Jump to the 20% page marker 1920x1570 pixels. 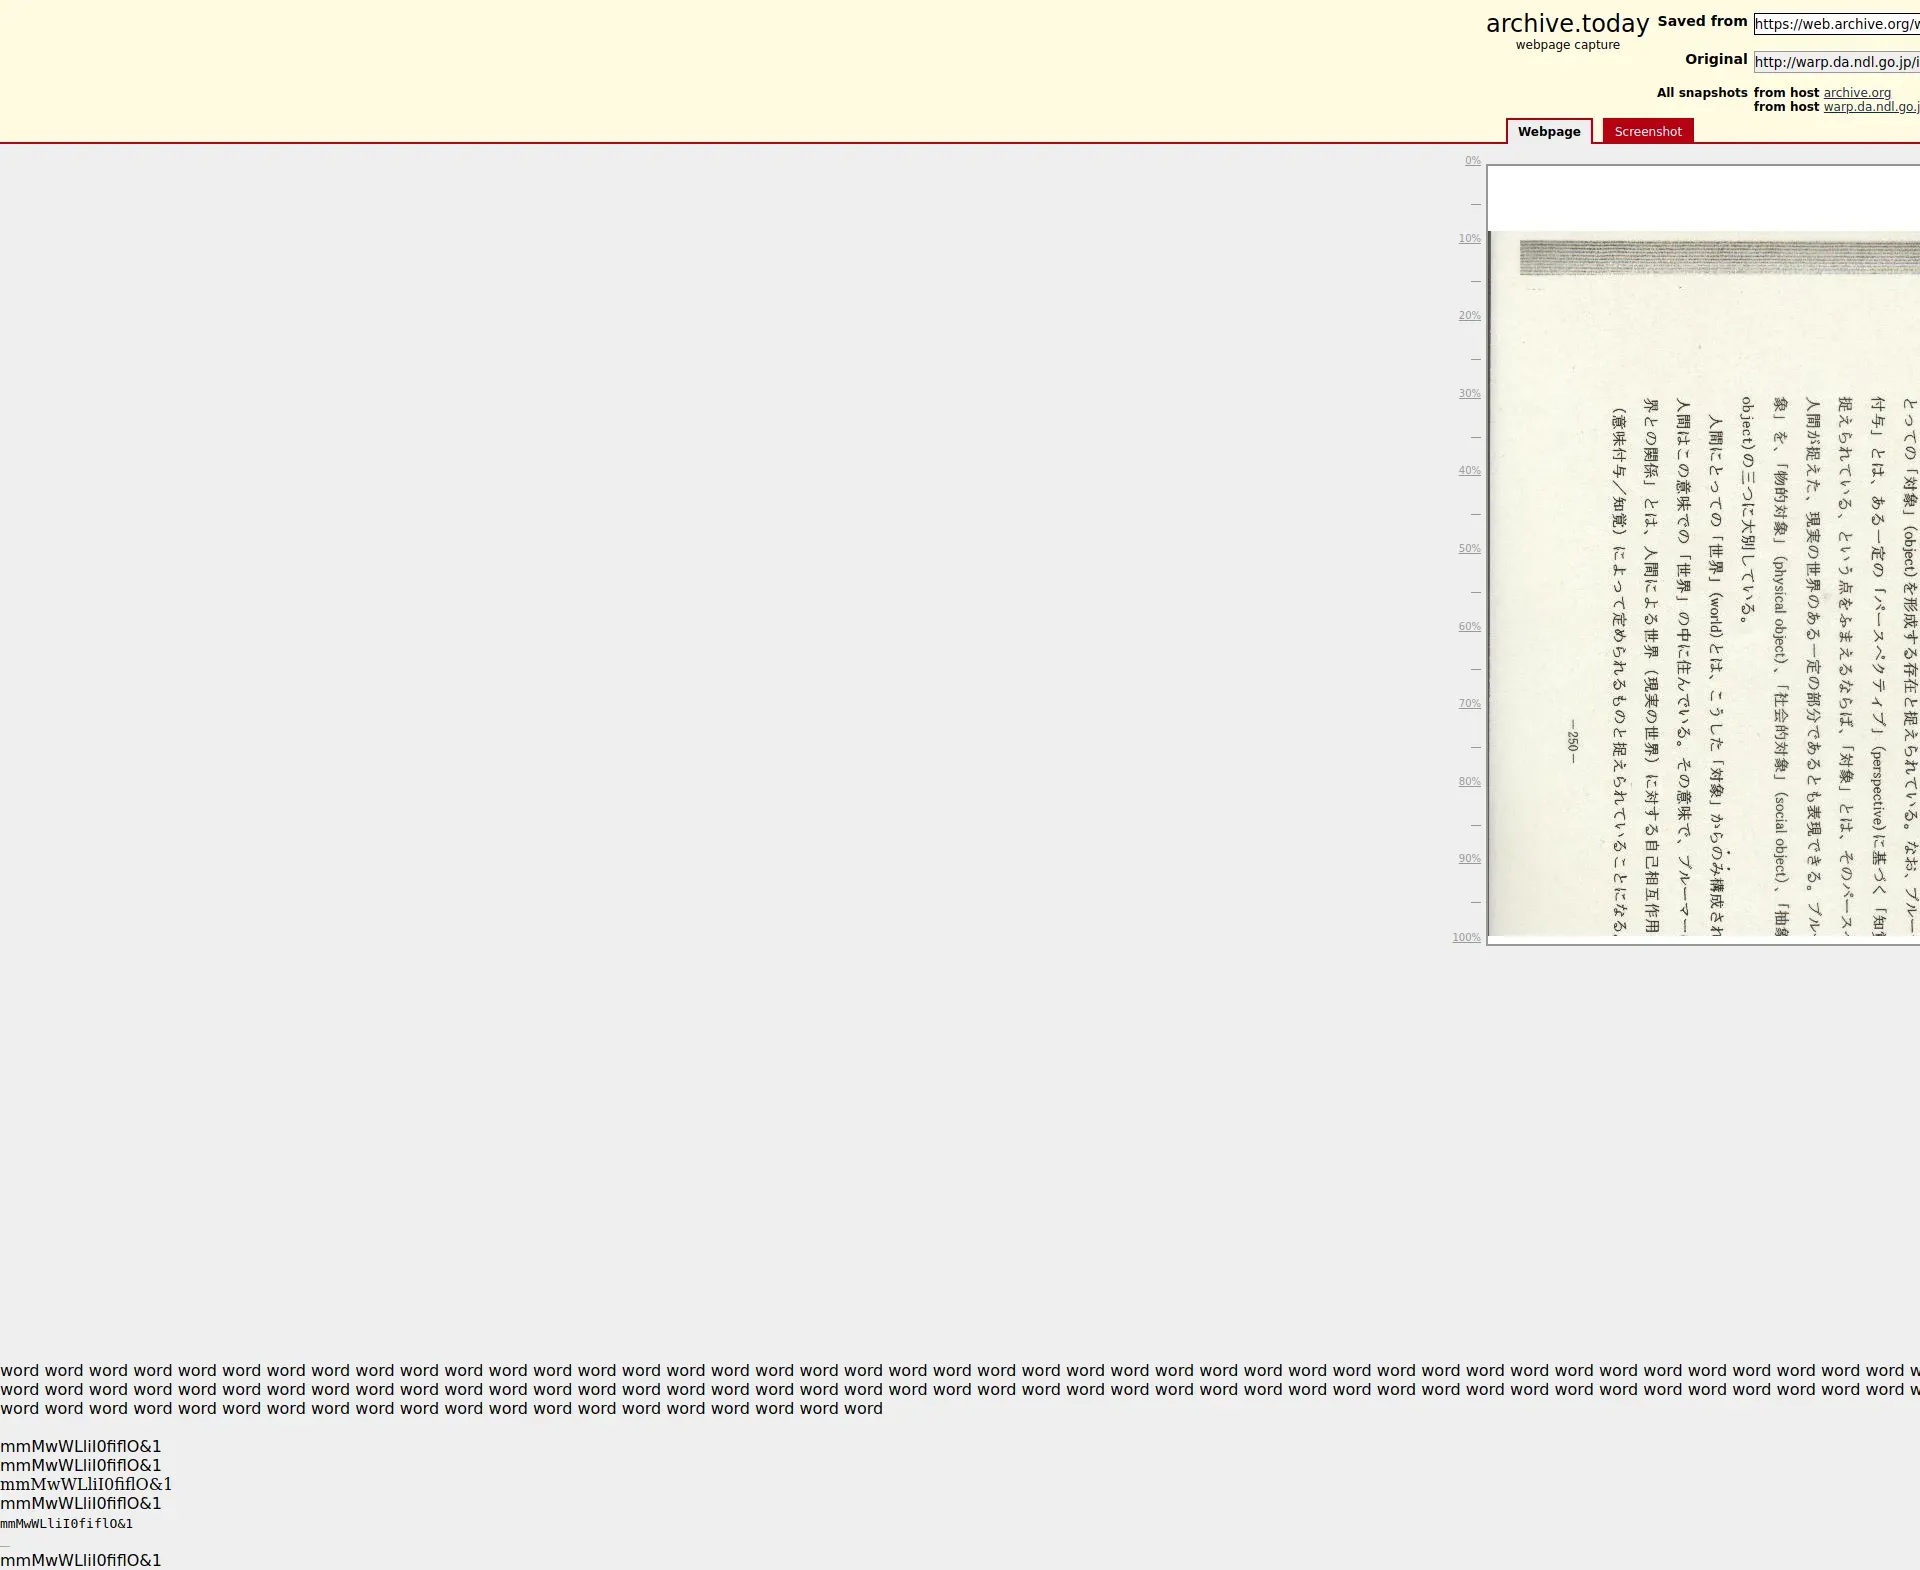click(1469, 316)
